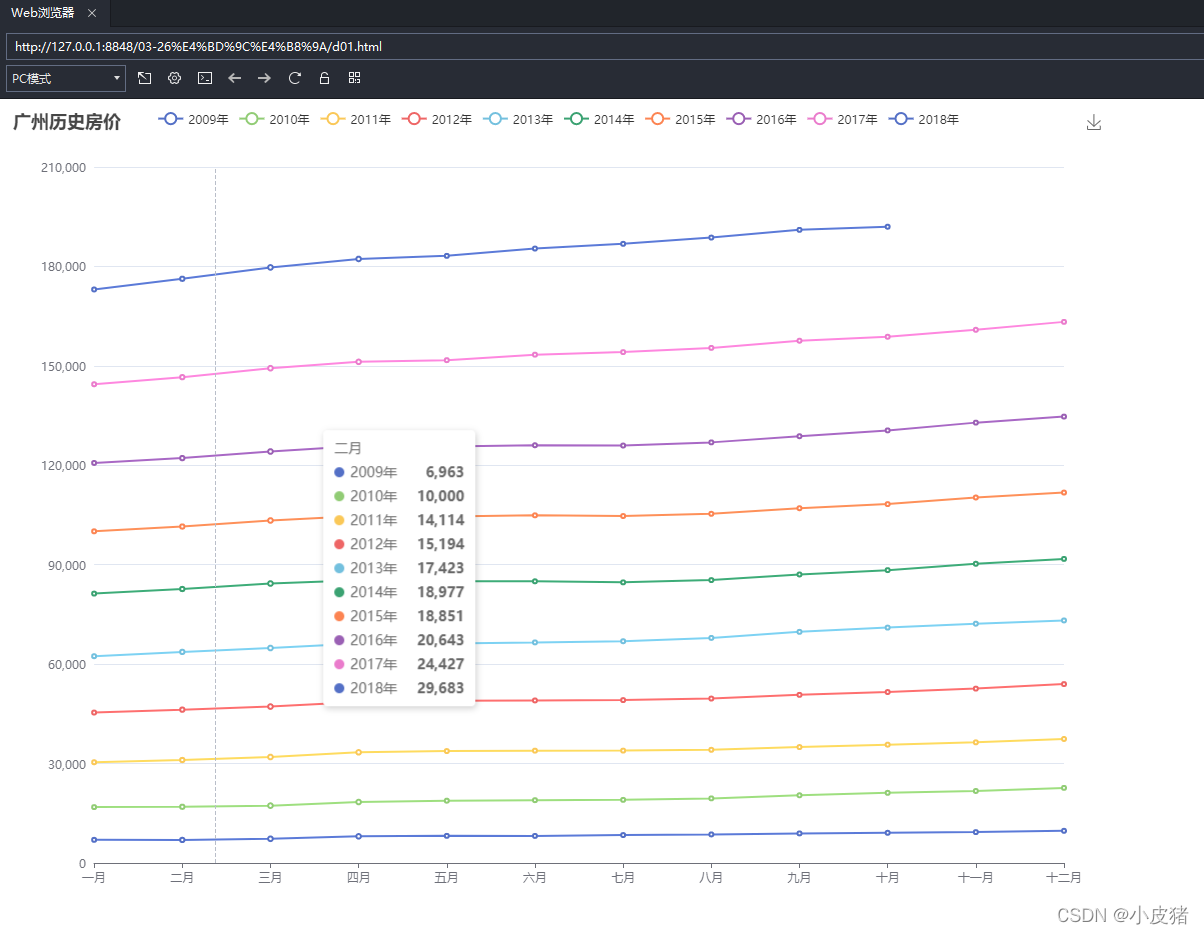This screenshot has height=934, width=1204.
Task: Toggle 2017年 series in legend
Action: point(842,119)
